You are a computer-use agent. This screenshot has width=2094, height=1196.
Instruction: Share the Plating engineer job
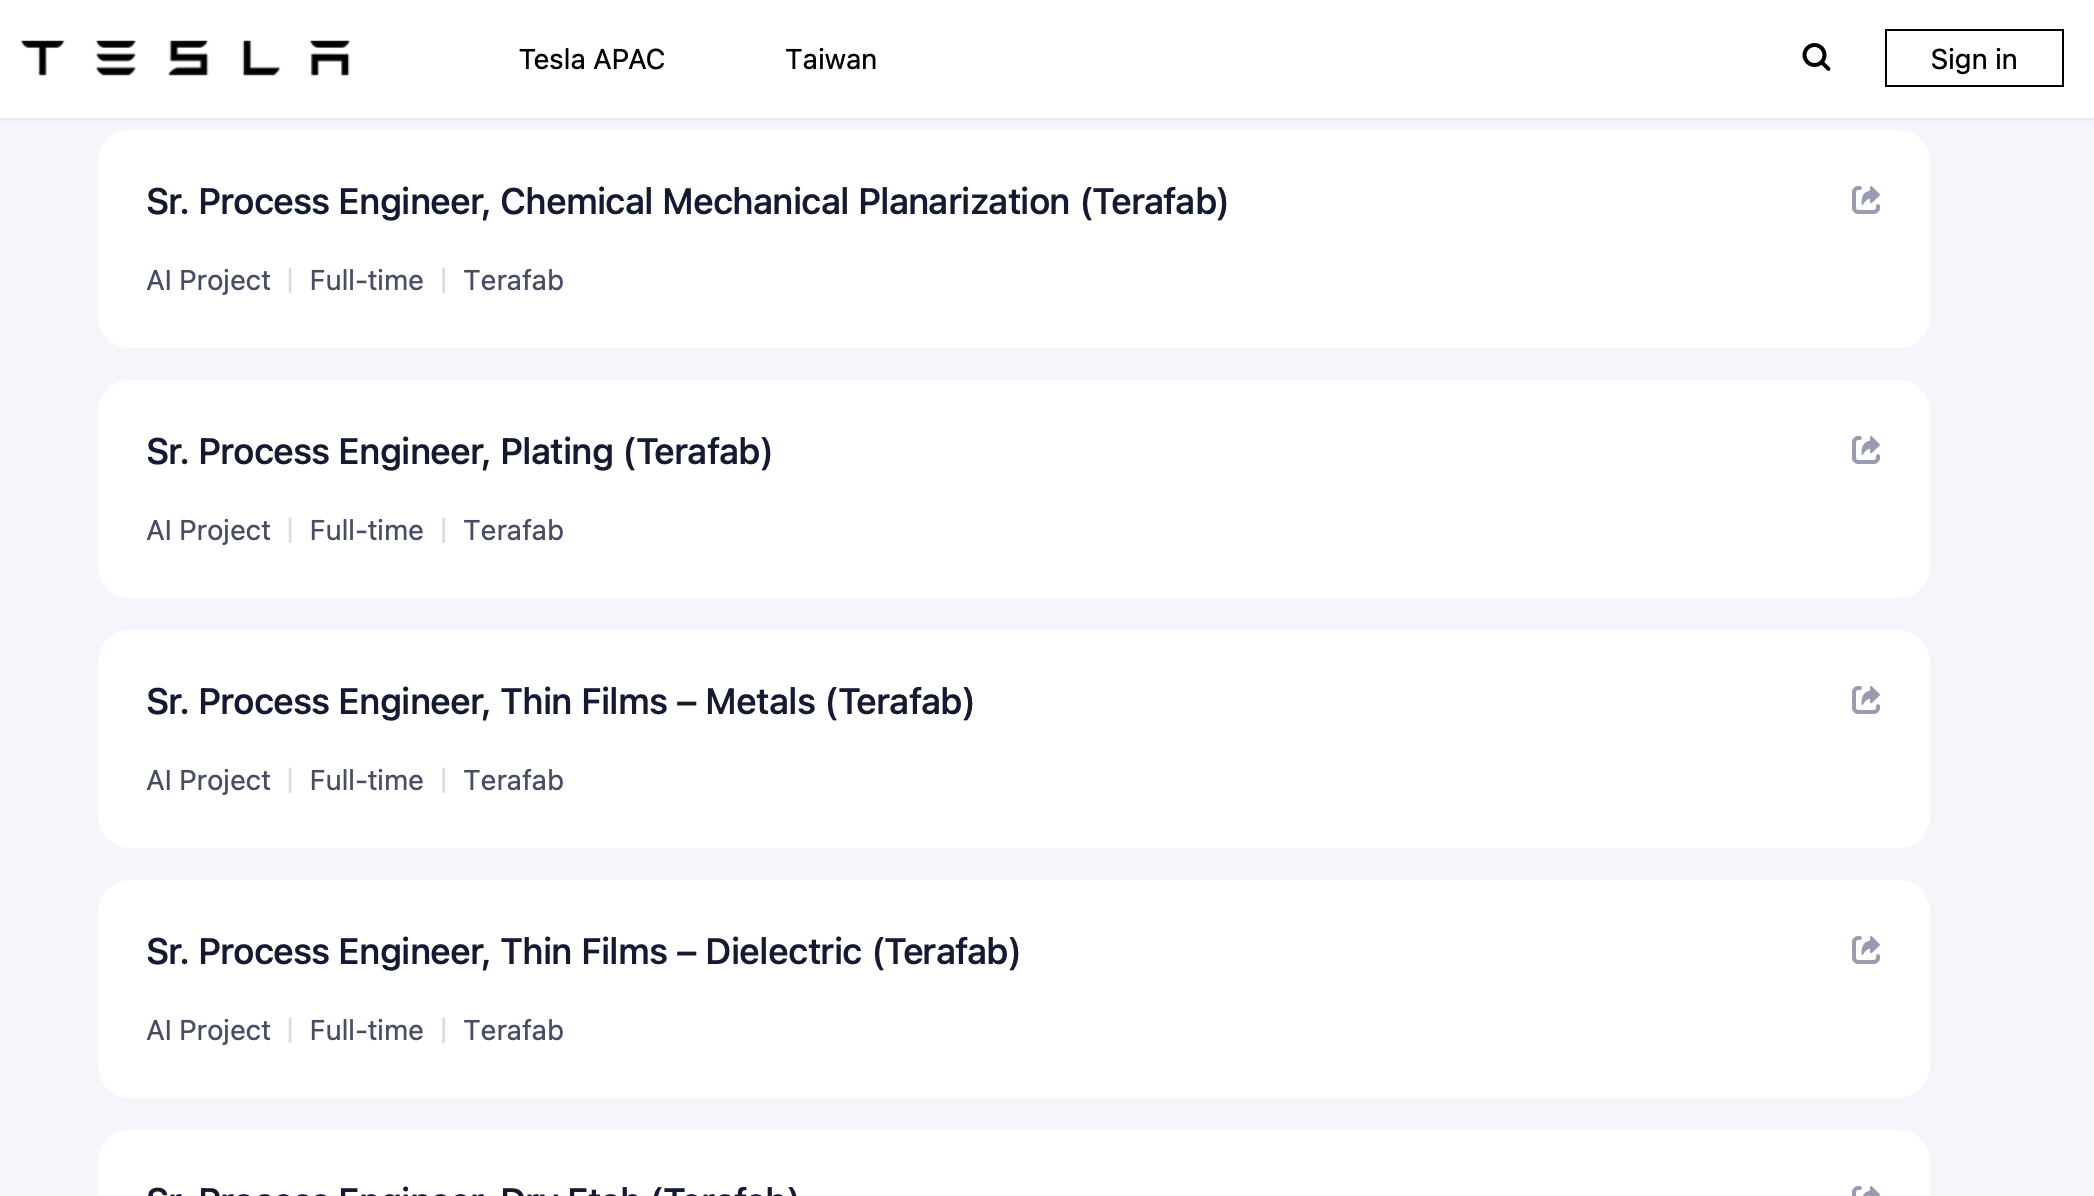point(1865,450)
